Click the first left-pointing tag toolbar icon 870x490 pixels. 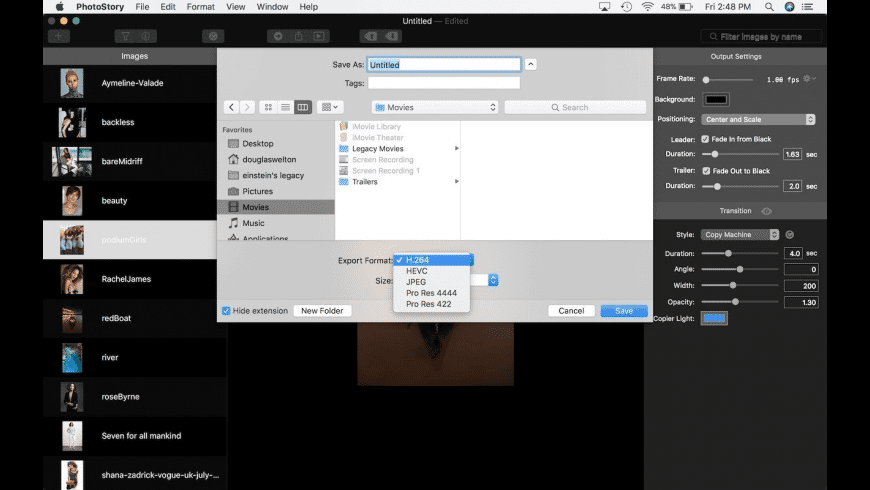(x=371, y=36)
